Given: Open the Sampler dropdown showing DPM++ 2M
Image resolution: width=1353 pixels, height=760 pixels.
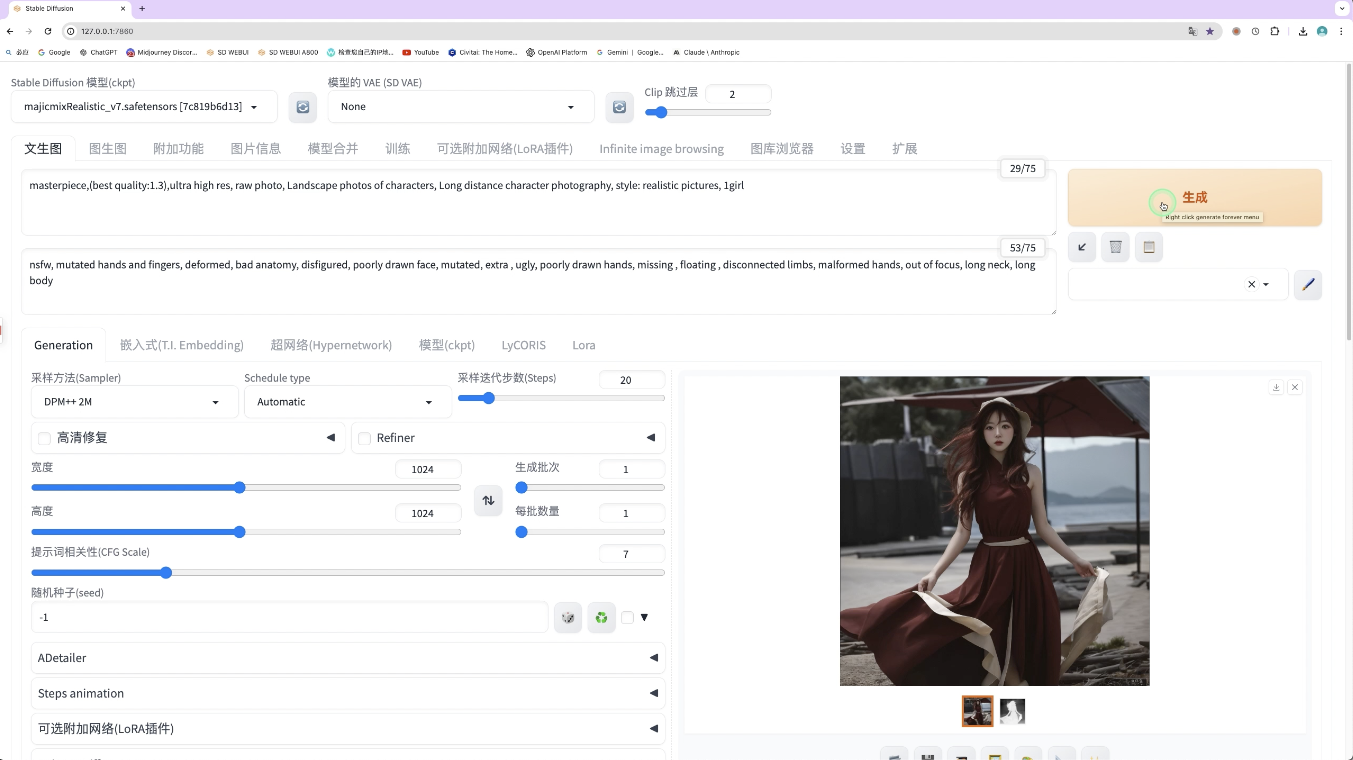Looking at the screenshot, I should click(135, 402).
